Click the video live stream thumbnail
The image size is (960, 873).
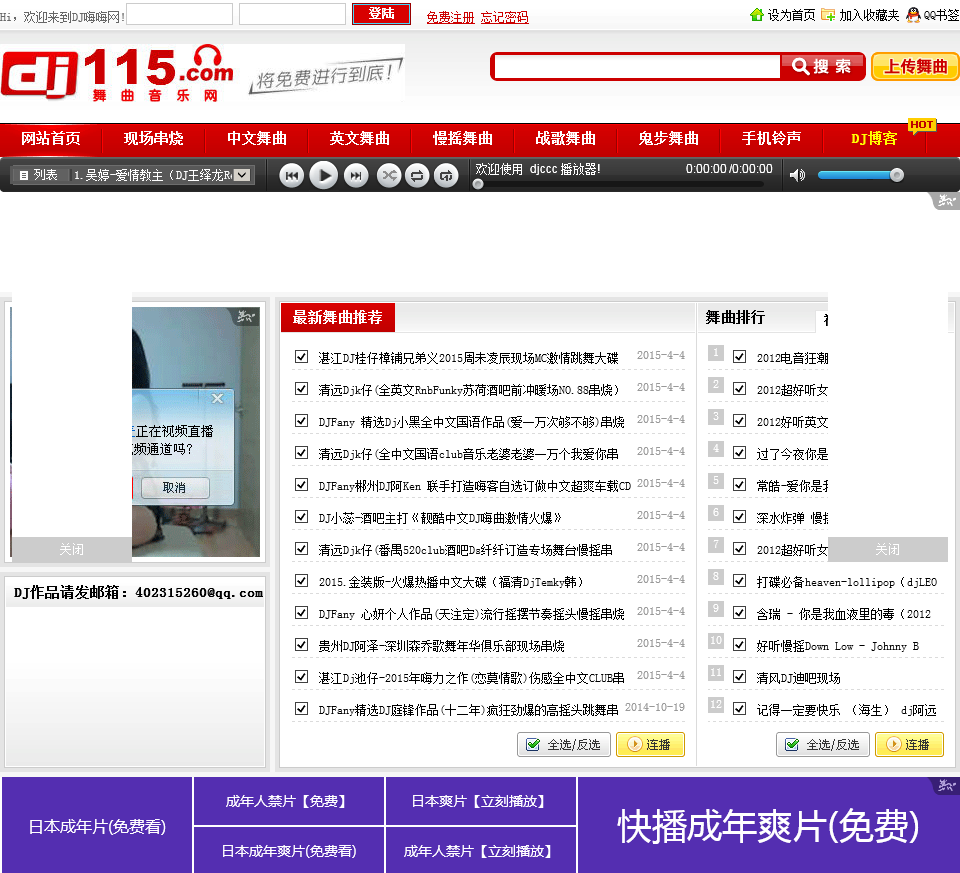click(196, 432)
